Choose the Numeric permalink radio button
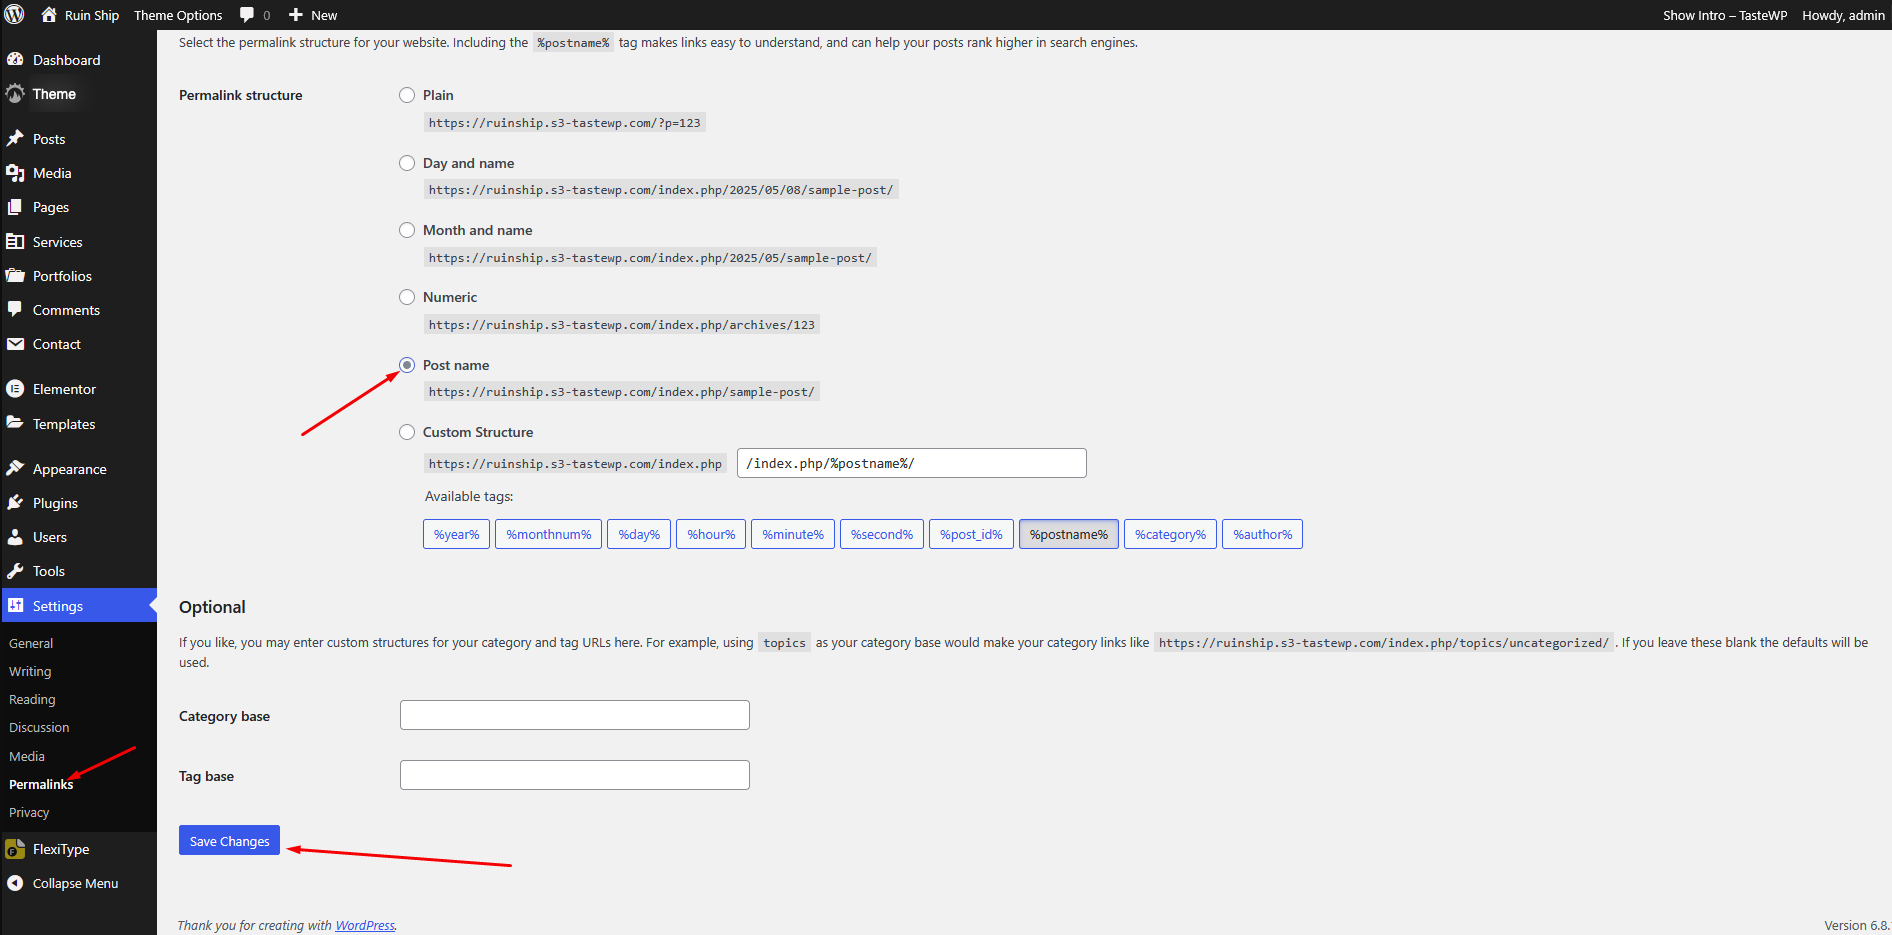This screenshot has height=935, width=1892. coord(407,297)
